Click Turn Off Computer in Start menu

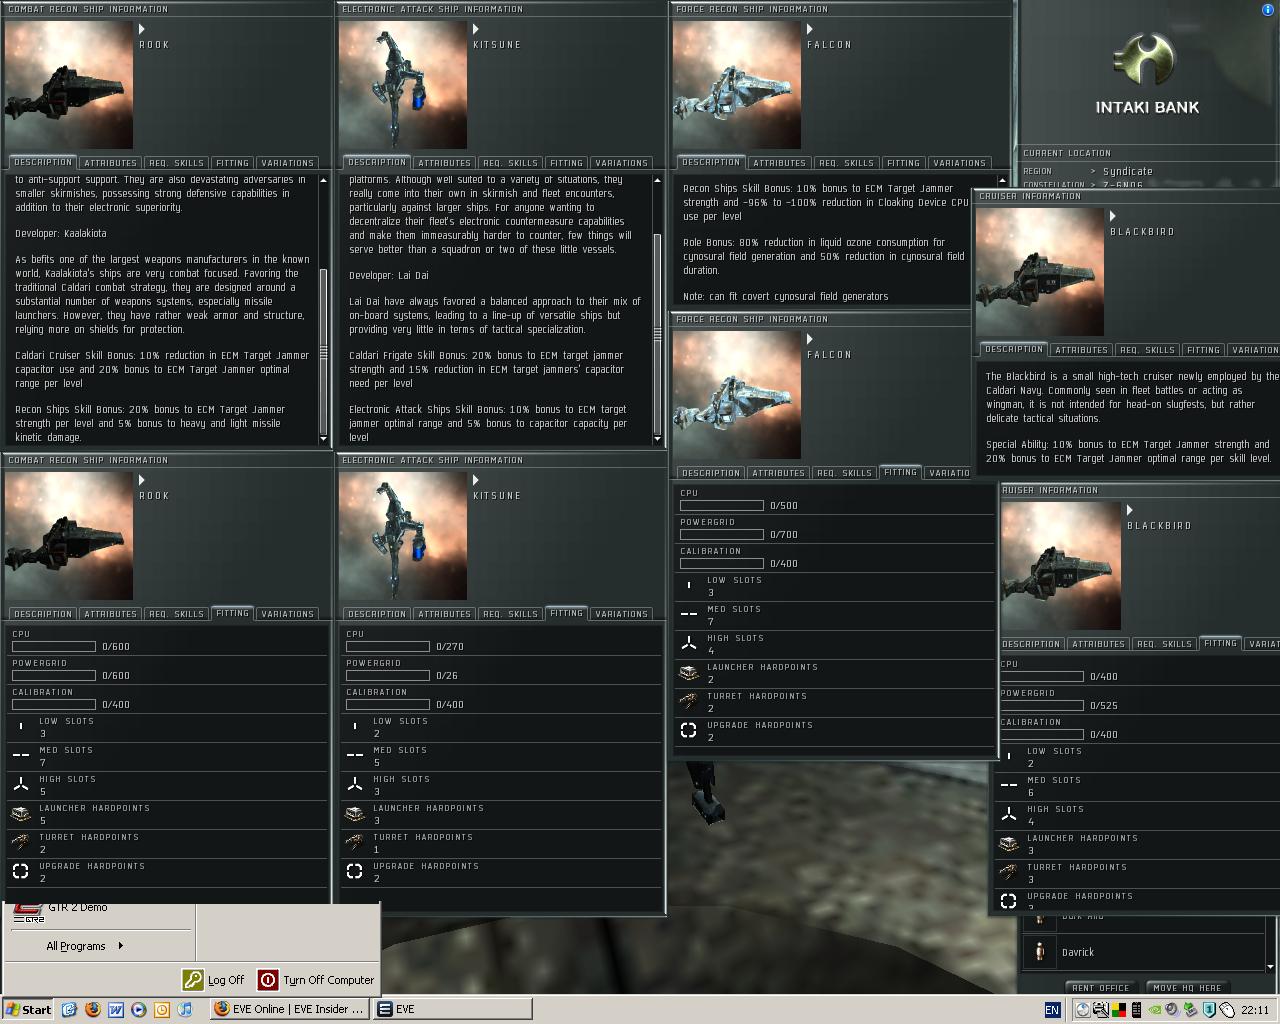click(x=317, y=980)
